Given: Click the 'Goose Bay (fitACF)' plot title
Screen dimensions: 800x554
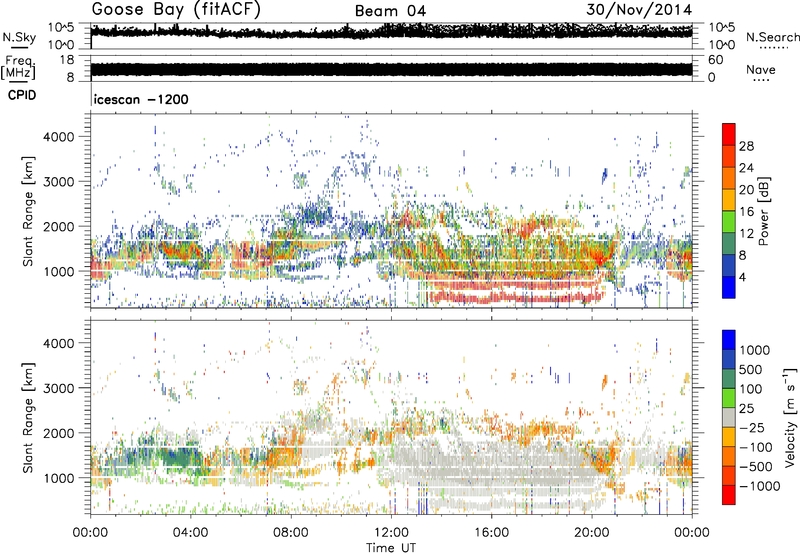Looking at the screenshot, I should point(176,9).
